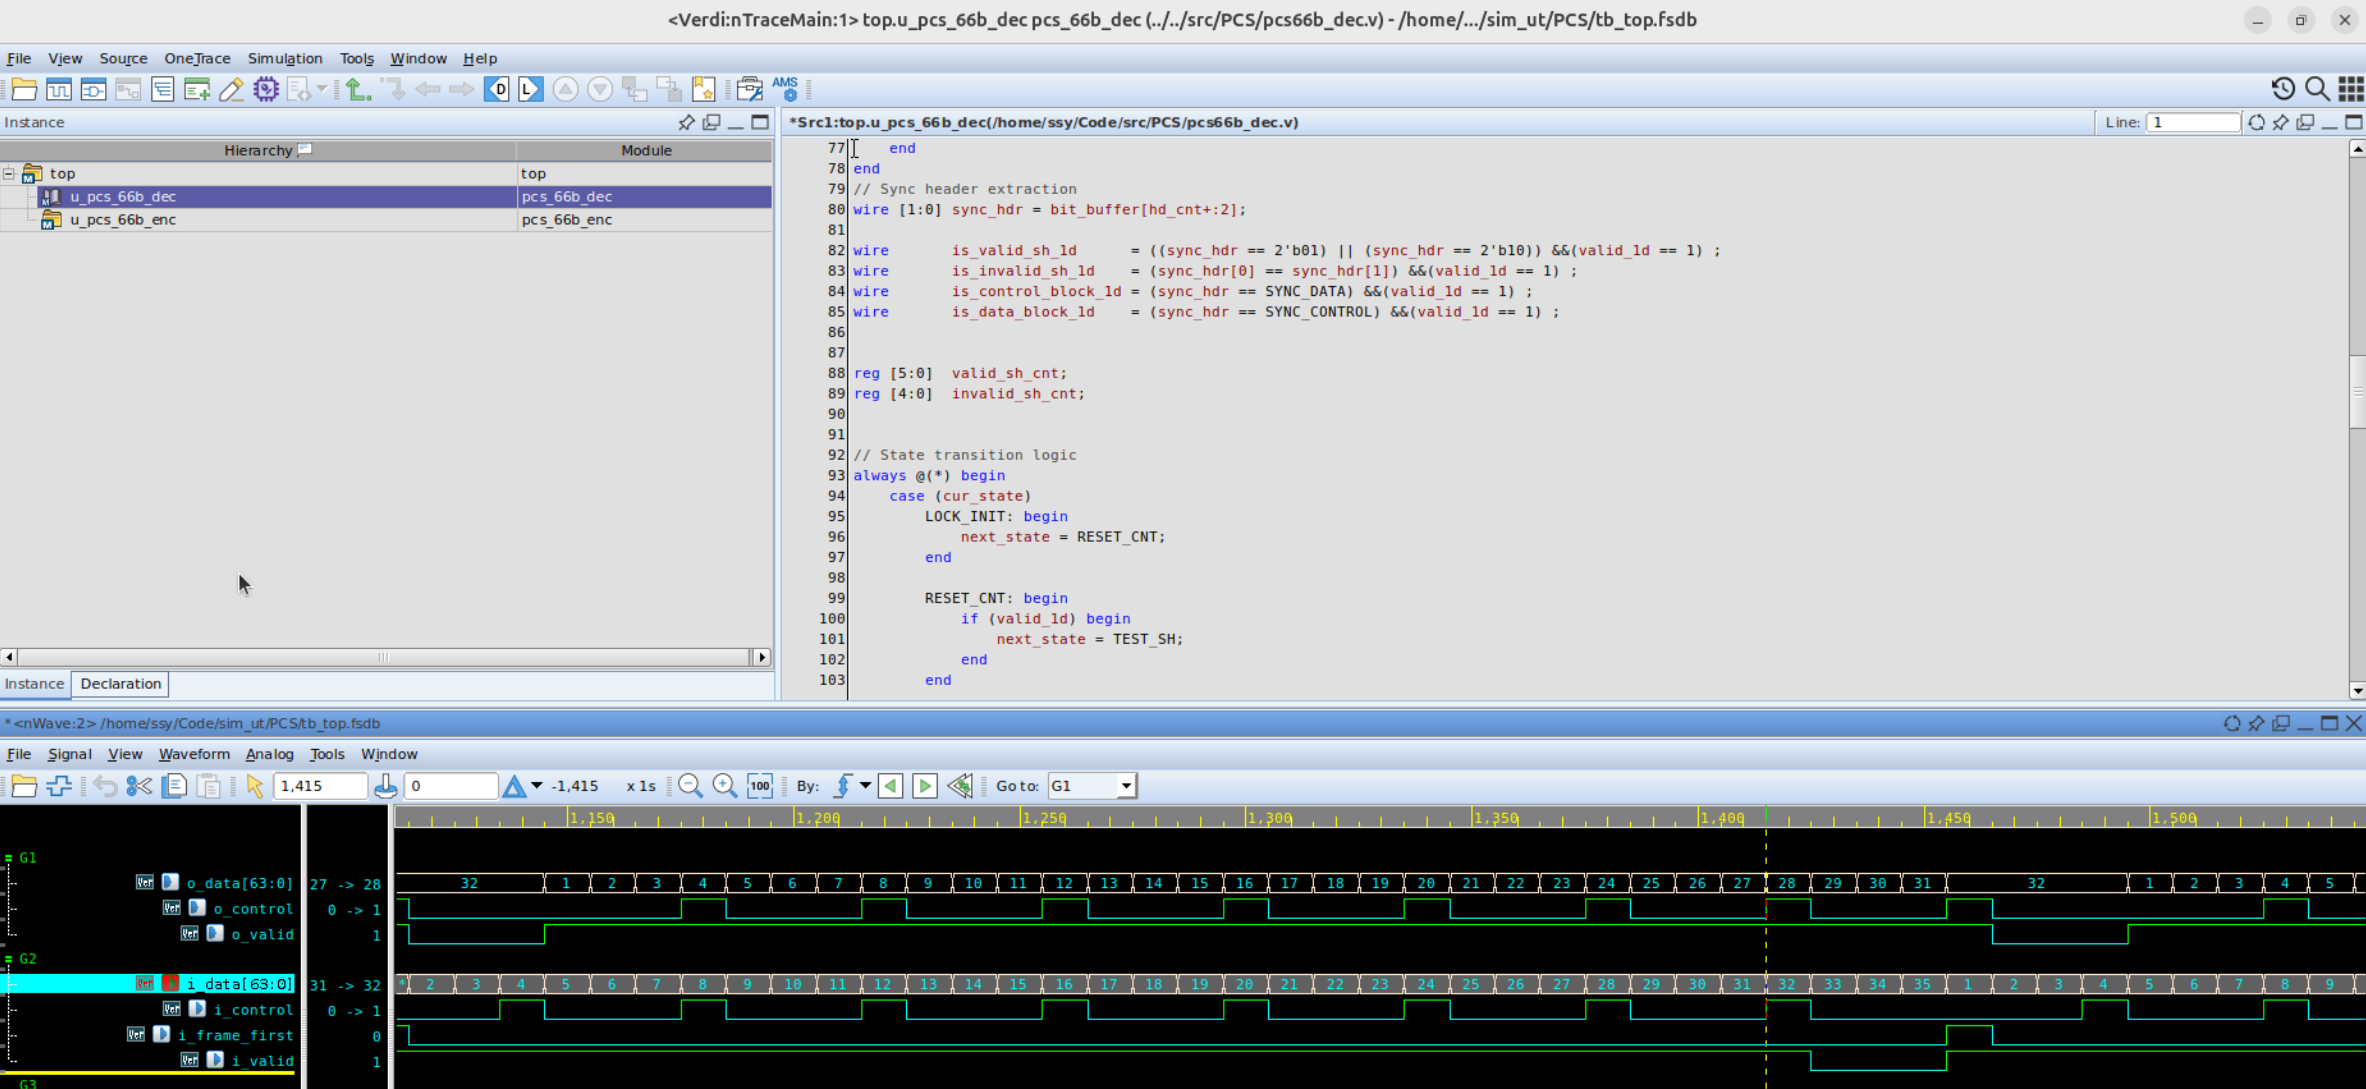Click zoom 100% waveform icon
The width and height of the screenshot is (2366, 1089).
[x=760, y=786]
